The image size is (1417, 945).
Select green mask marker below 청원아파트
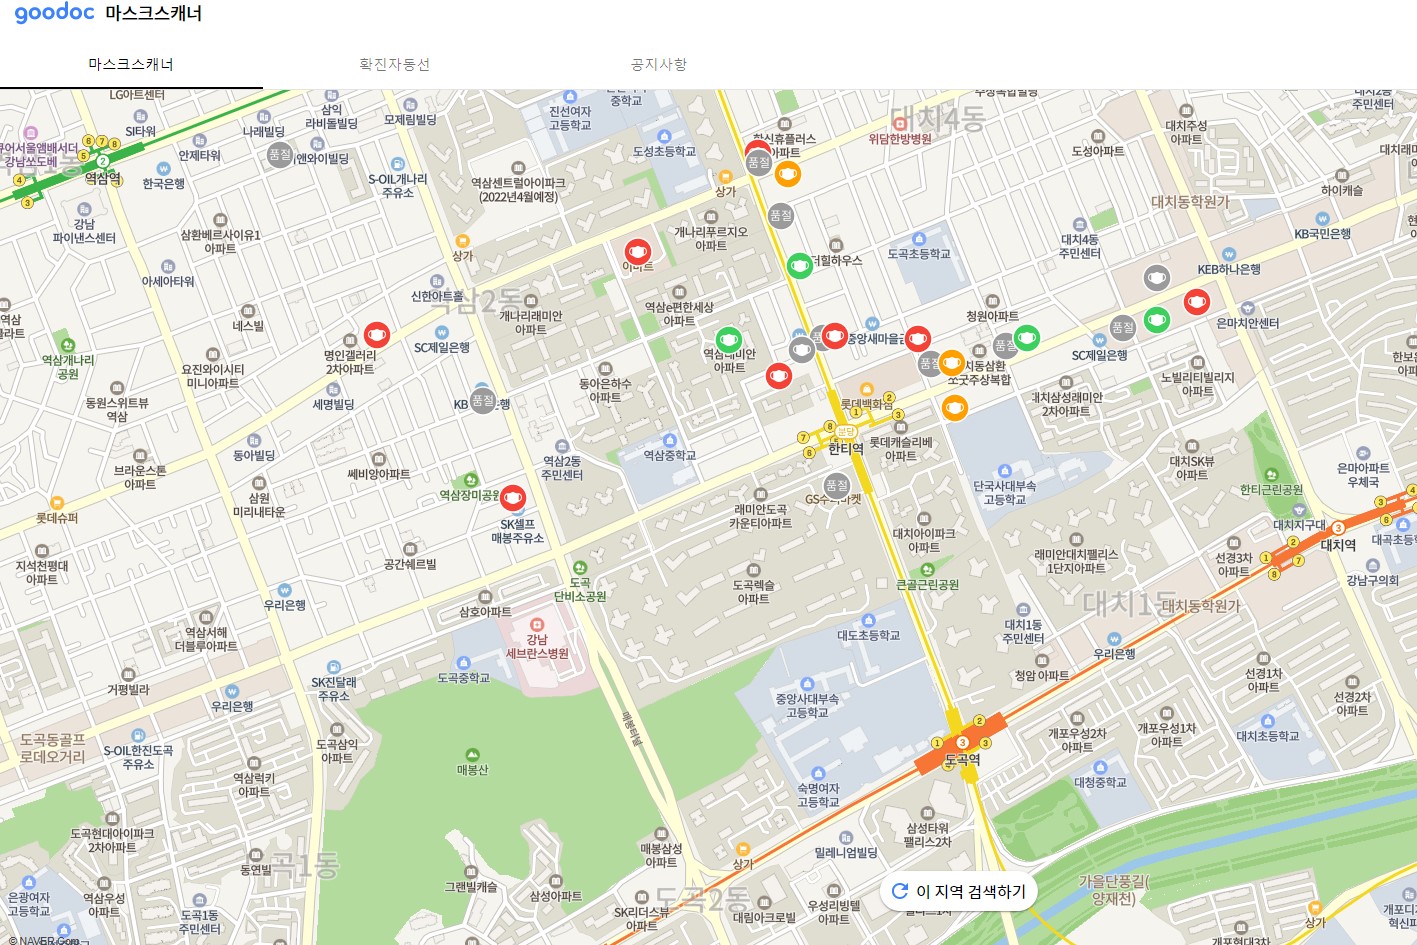pos(1026,337)
